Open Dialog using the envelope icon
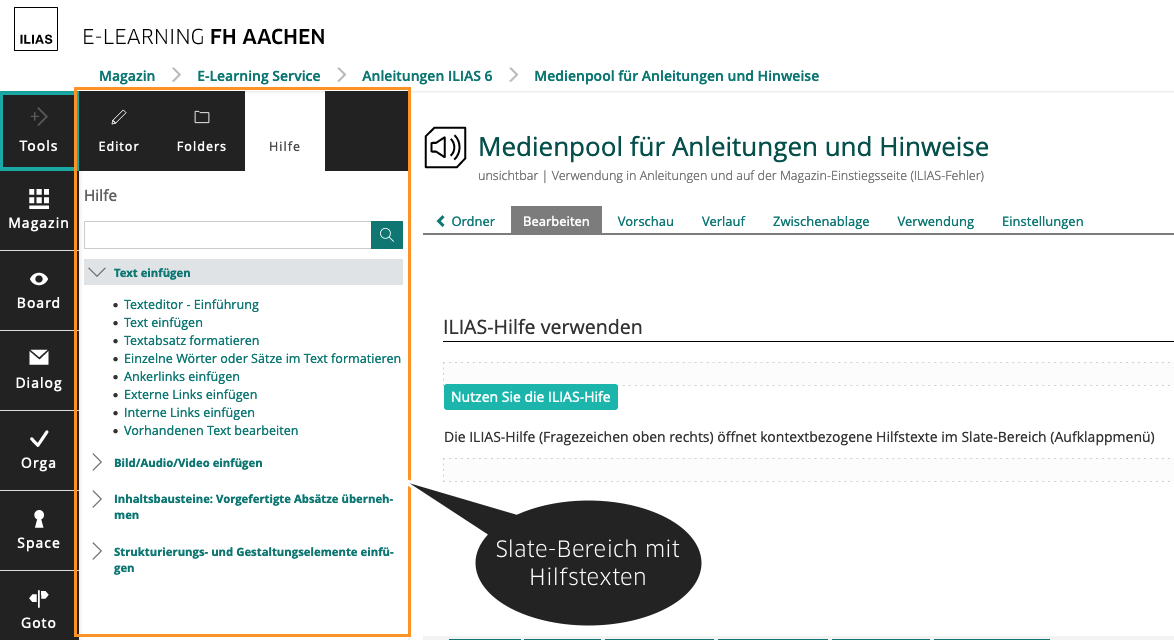1174x640 pixels. click(x=38, y=370)
